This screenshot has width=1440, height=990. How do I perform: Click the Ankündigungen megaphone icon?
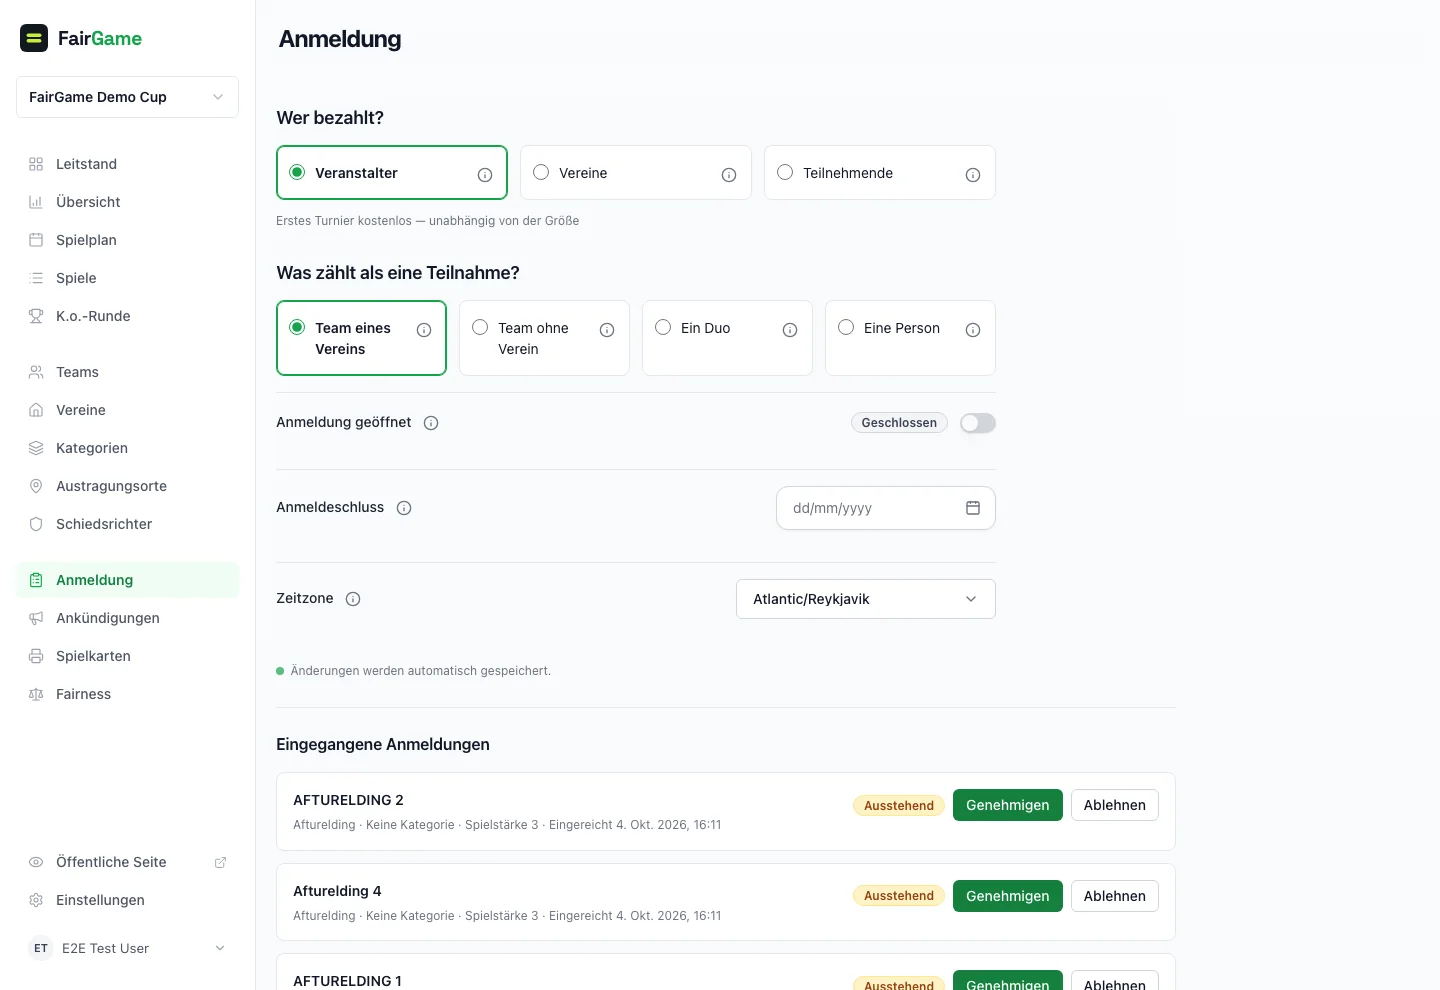click(x=36, y=618)
